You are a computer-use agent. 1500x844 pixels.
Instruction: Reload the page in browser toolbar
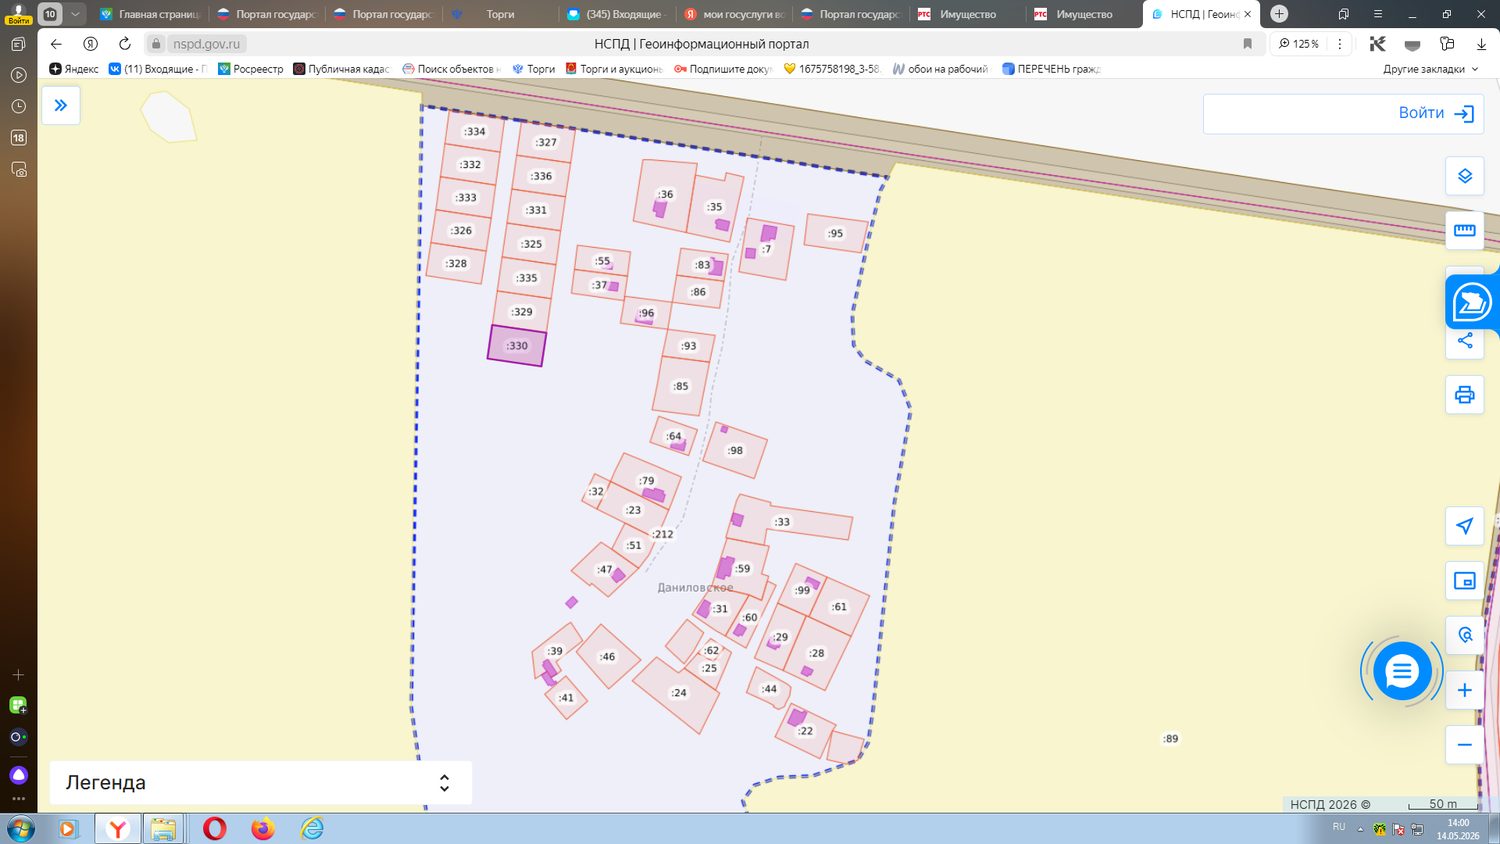tap(124, 44)
